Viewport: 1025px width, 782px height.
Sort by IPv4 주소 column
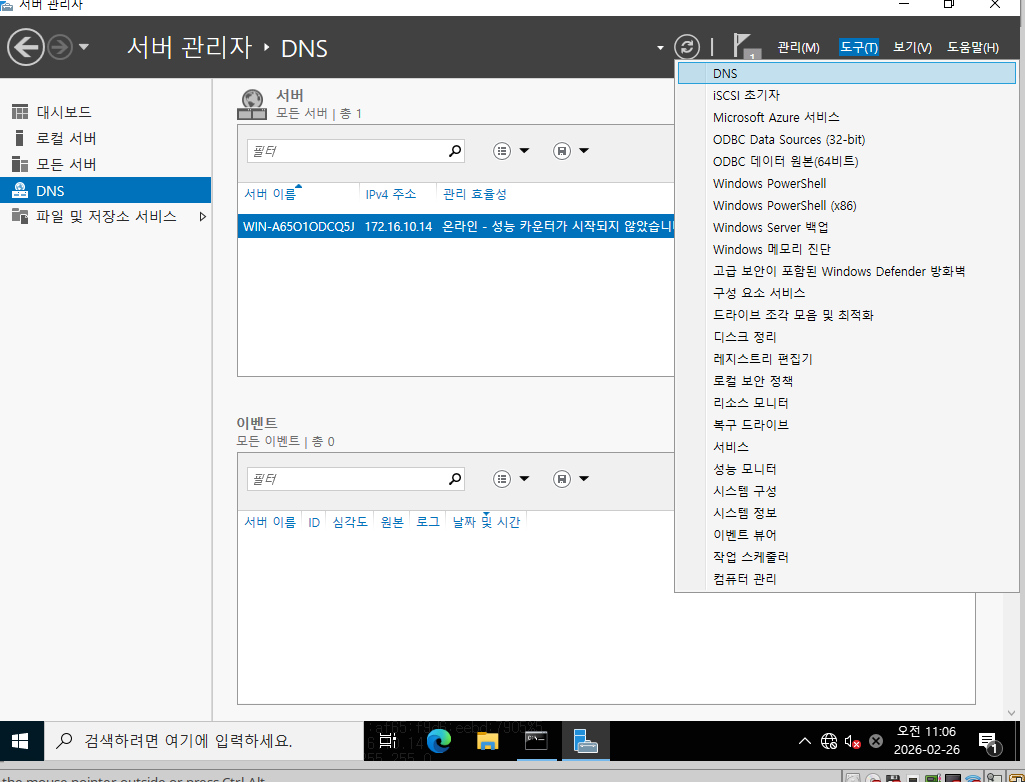[x=390, y=194]
